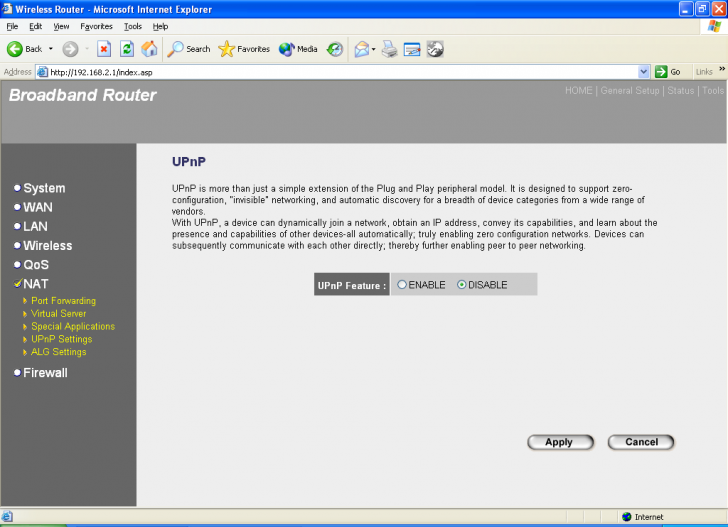Stop page loading with the red X icon

104,49
